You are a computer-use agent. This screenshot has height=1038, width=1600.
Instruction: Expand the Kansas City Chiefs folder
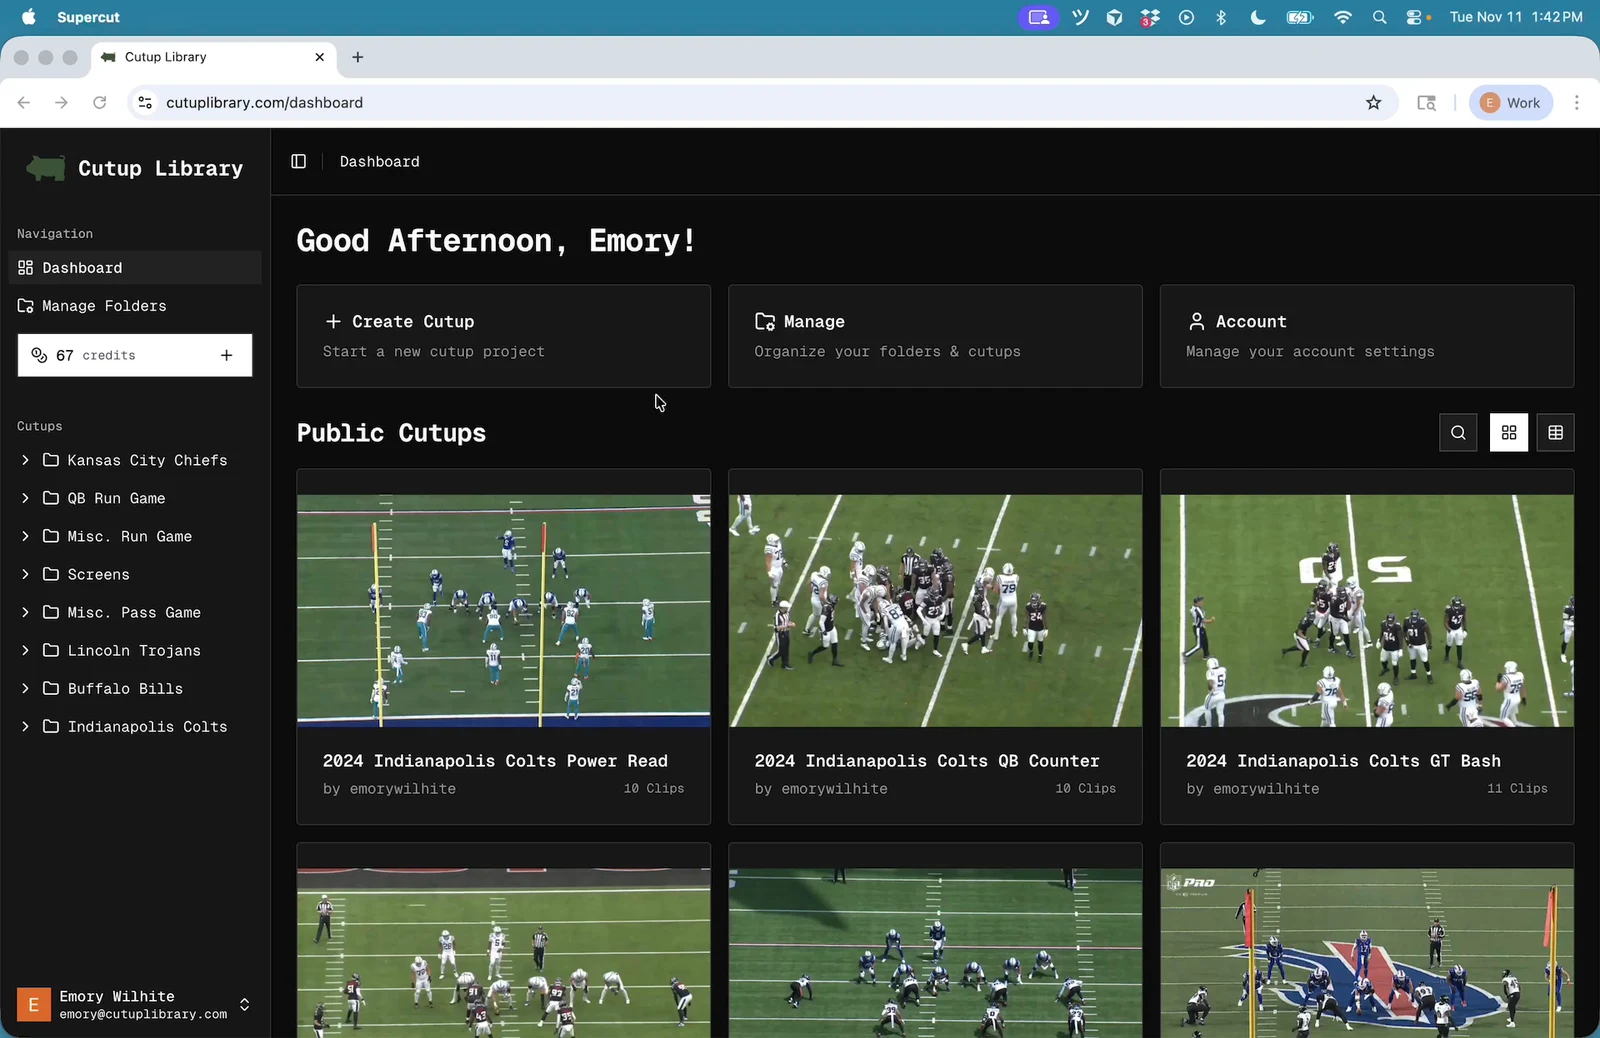[25, 460]
